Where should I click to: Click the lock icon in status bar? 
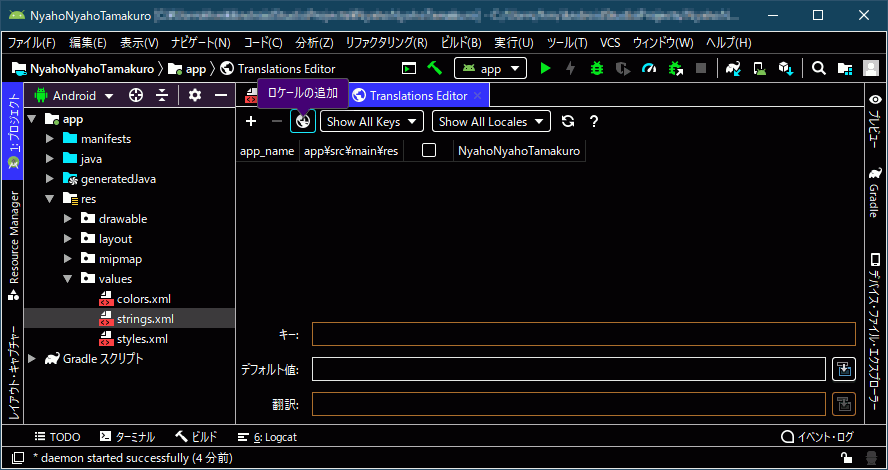846,458
